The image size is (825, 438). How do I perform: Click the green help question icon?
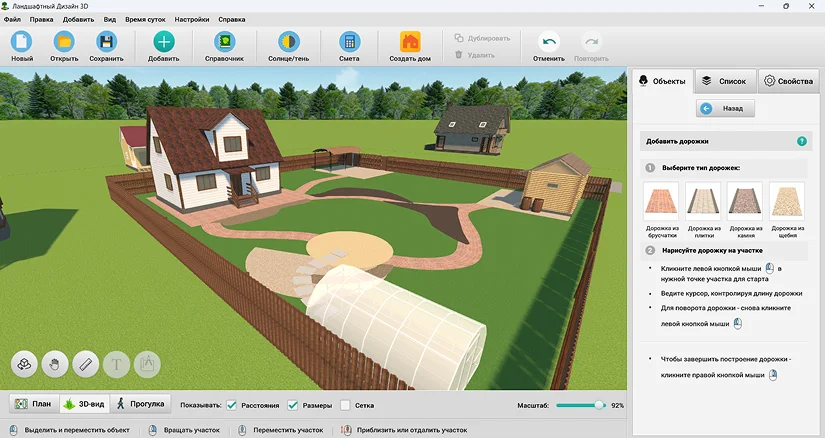801,141
